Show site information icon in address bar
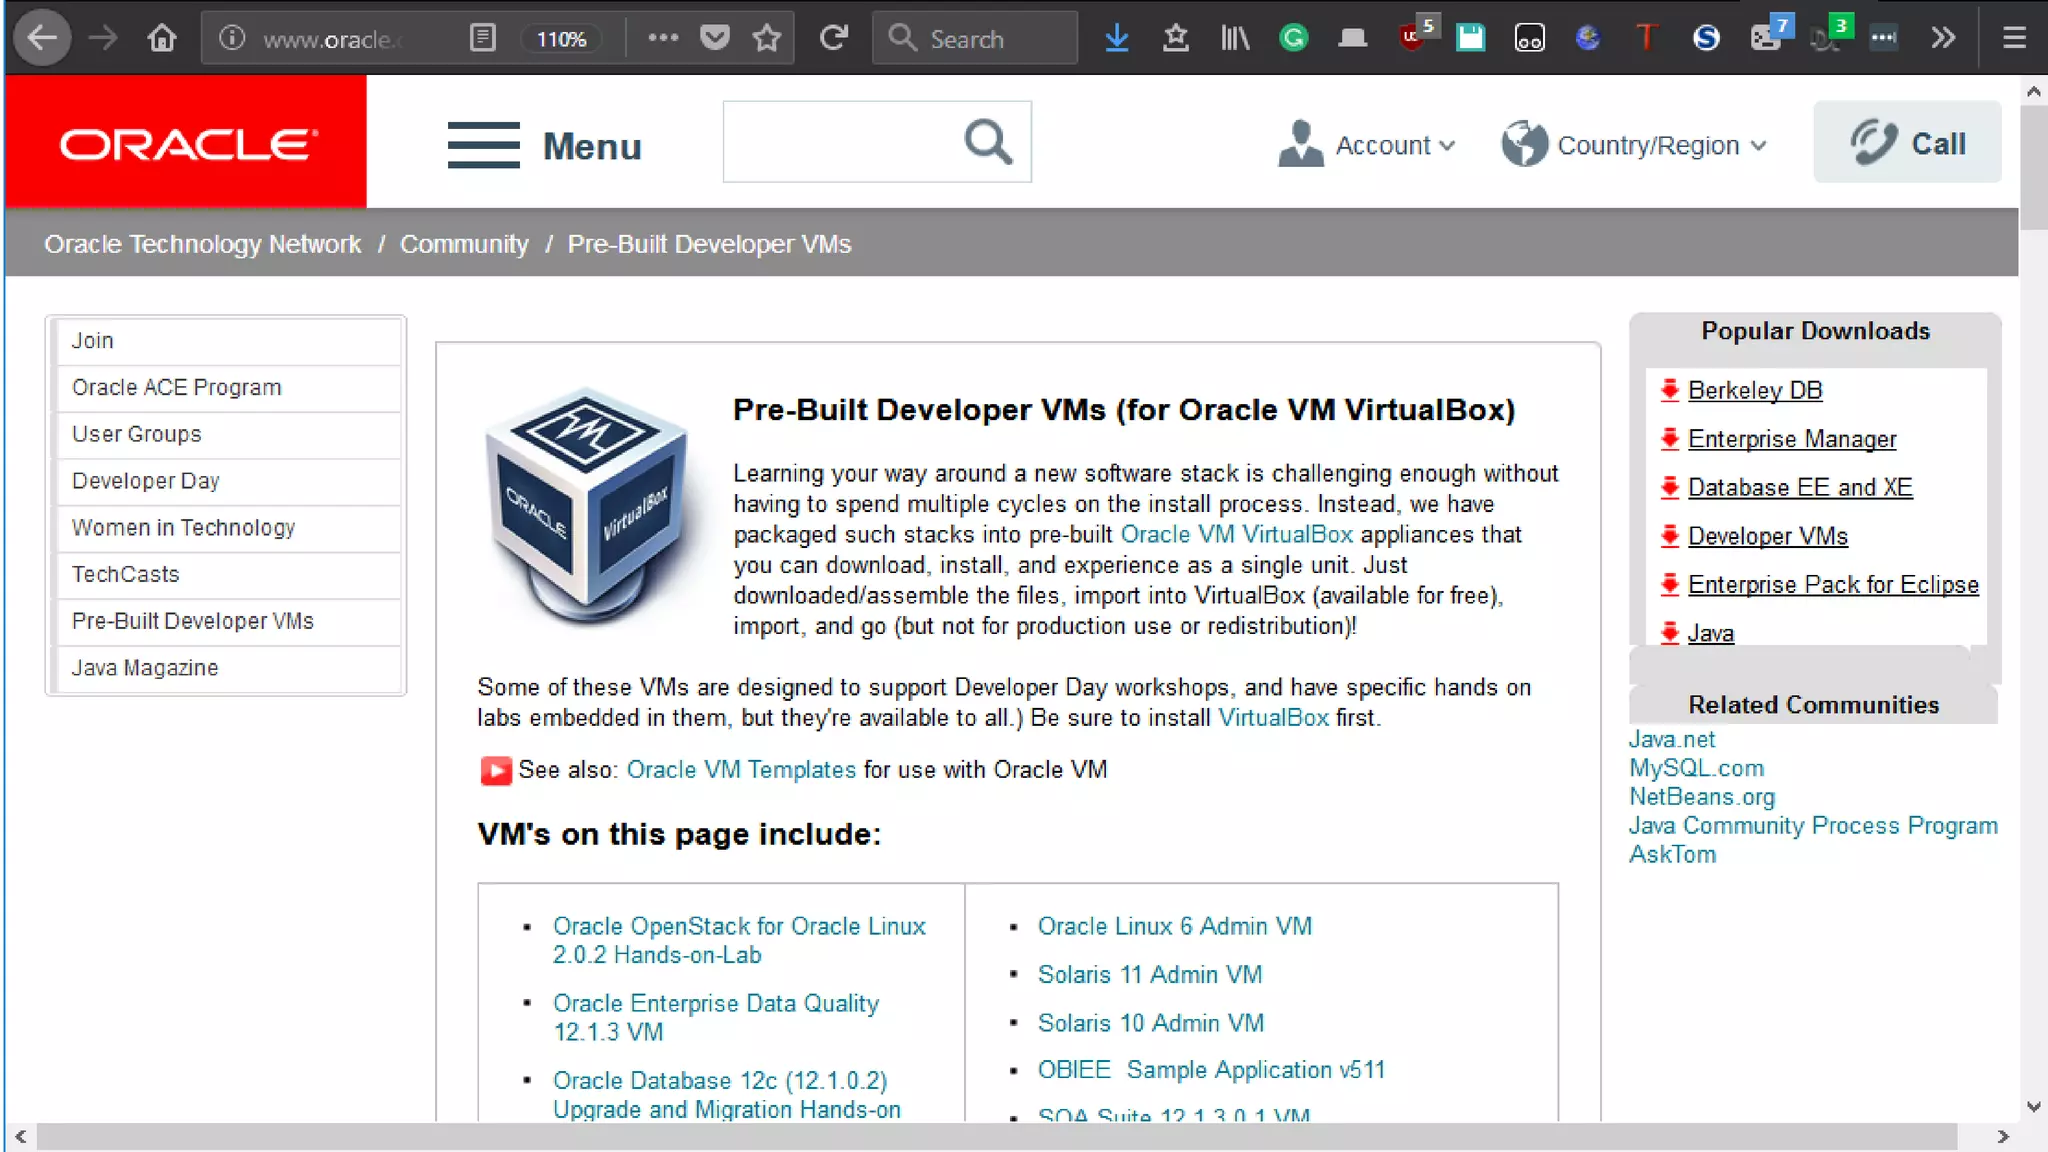 (x=232, y=38)
